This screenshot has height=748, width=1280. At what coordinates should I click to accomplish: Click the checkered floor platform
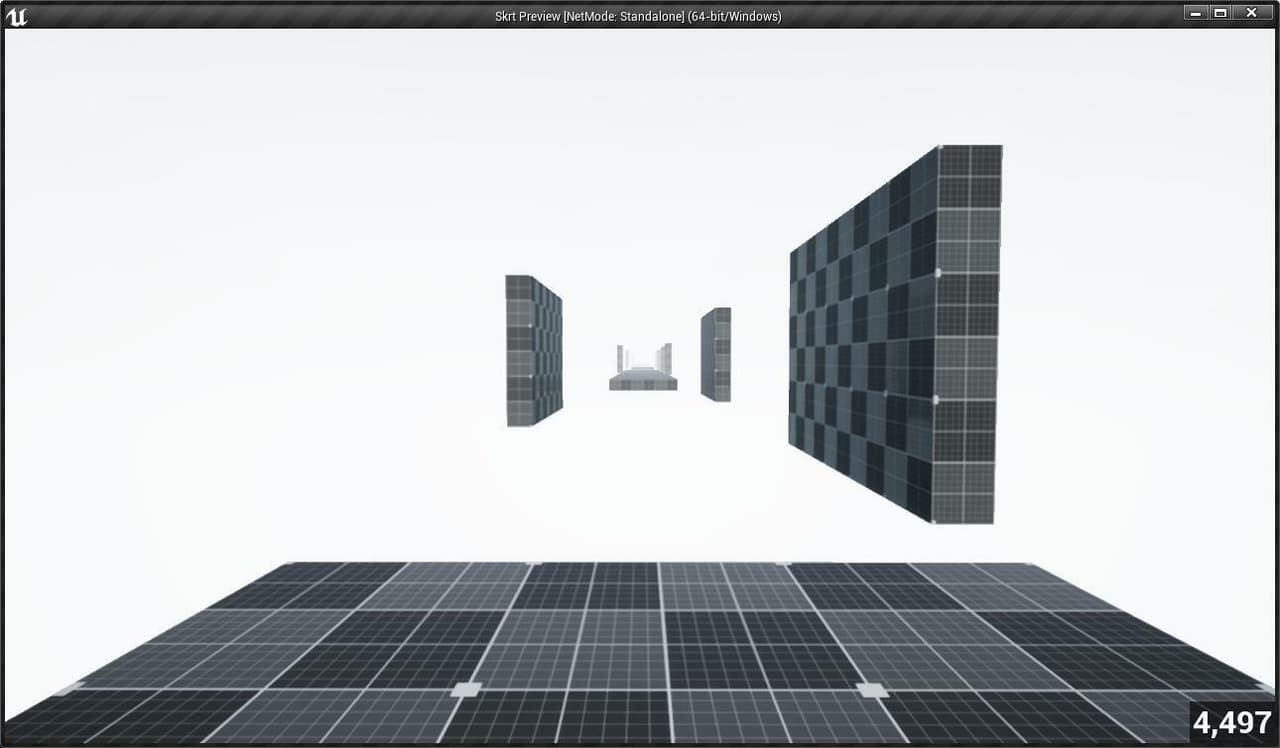click(x=640, y=652)
